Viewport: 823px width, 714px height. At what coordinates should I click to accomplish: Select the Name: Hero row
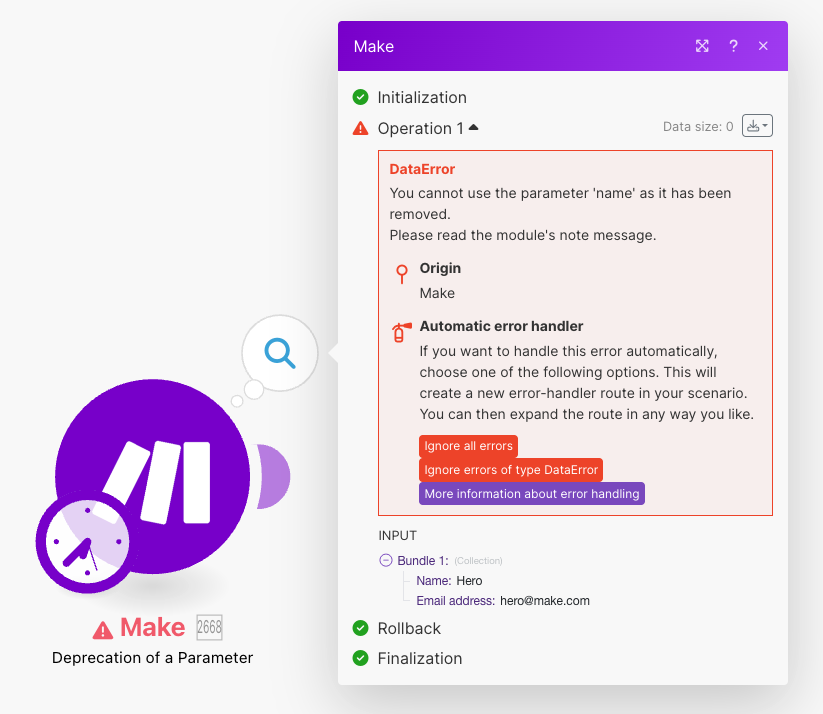tap(449, 581)
